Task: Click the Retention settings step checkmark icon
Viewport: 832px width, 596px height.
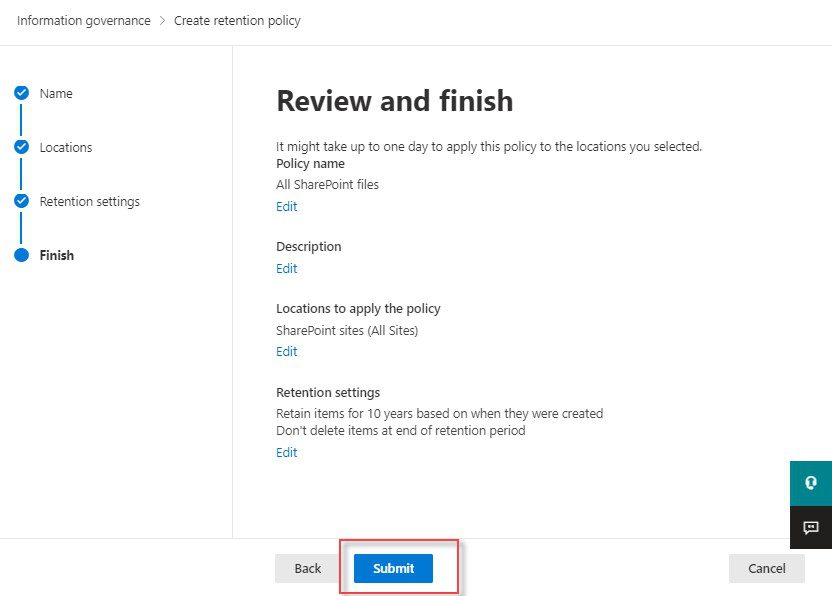Action: 21,201
